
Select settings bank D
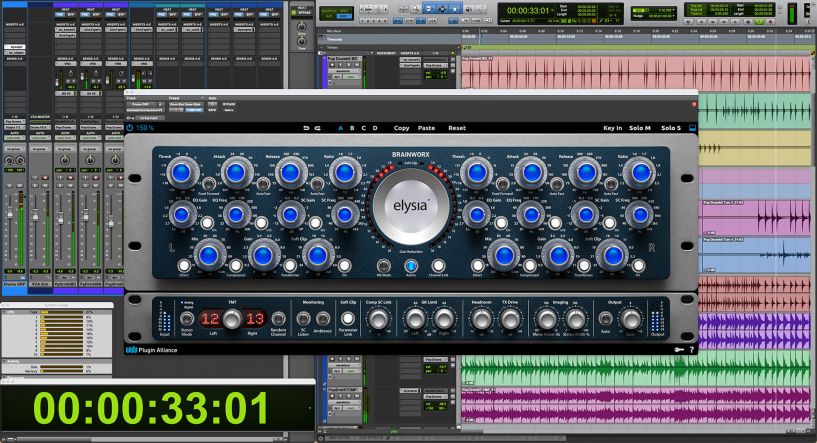[x=375, y=128]
